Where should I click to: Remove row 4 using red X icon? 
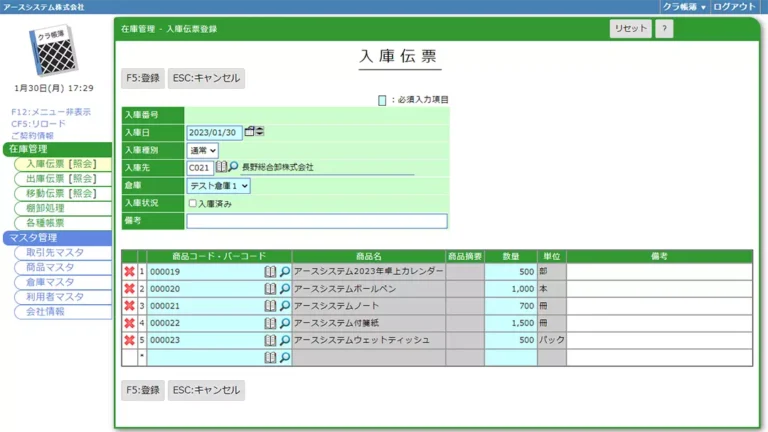(x=129, y=323)
